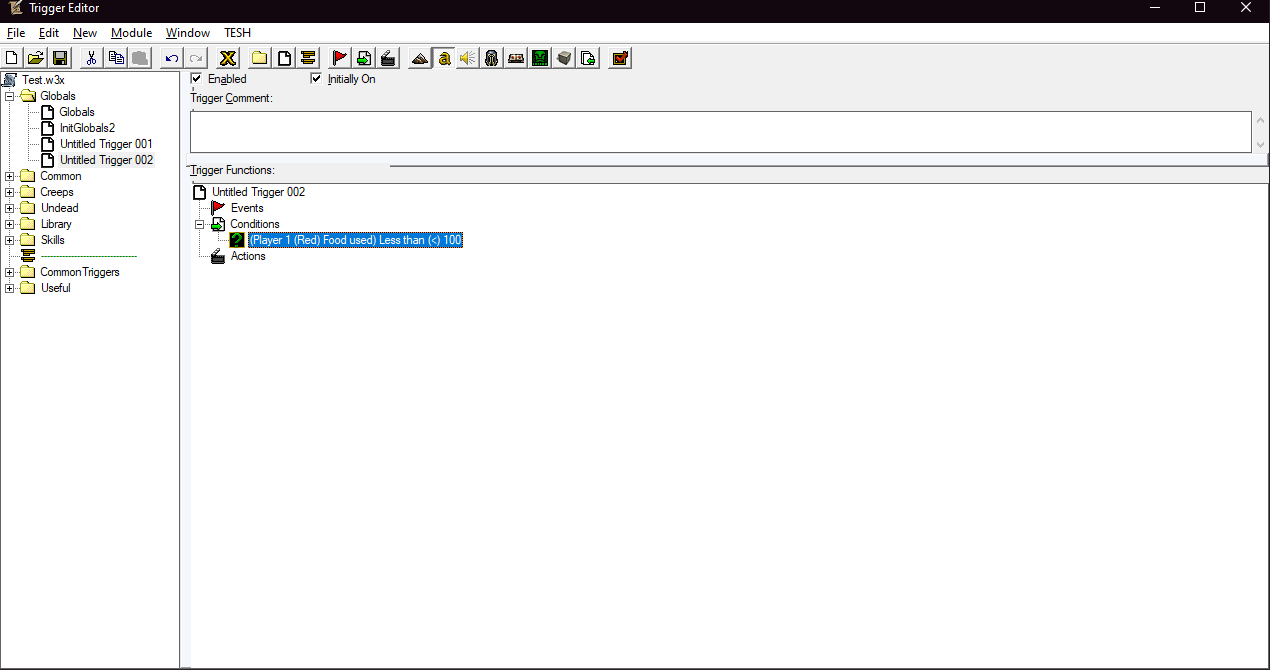Open the Module menu
The height and width of the screenshot is (670, 1270).
[131, 33]
